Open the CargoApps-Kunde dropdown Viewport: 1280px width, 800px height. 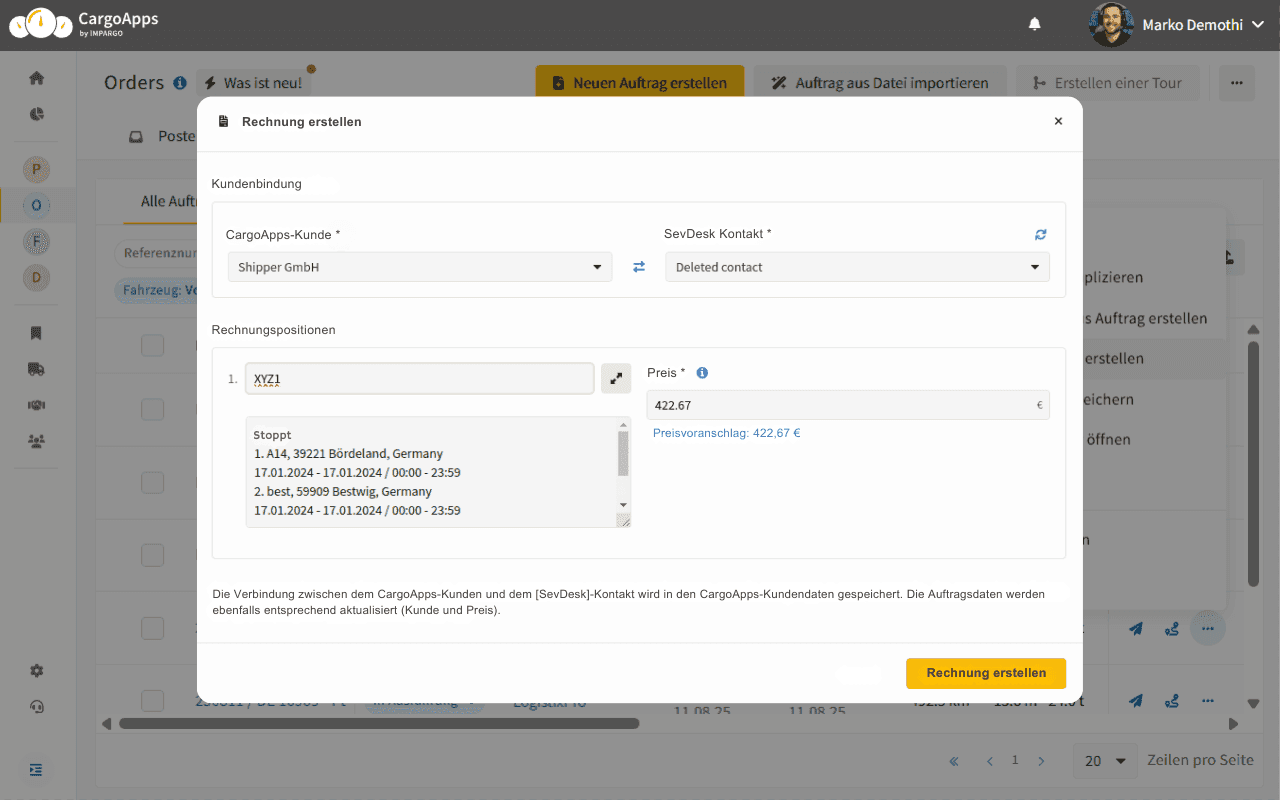point(420,267)
